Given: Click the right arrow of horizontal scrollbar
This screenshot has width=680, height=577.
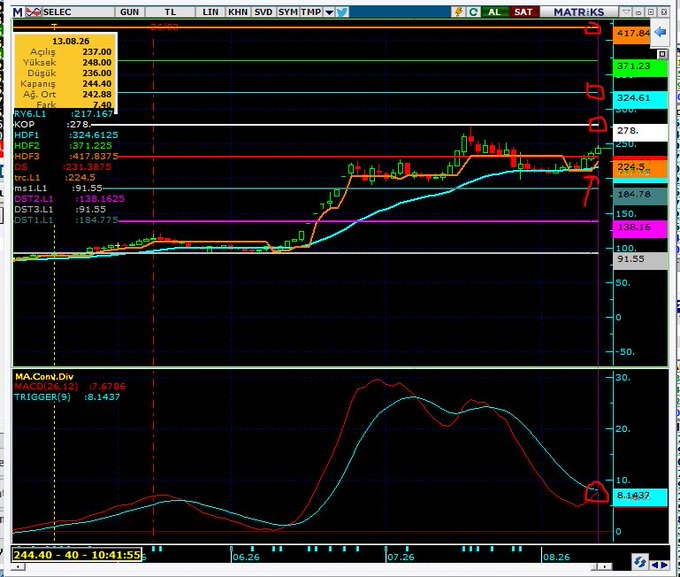Looking at the screenshot, I should click(606, 567).
